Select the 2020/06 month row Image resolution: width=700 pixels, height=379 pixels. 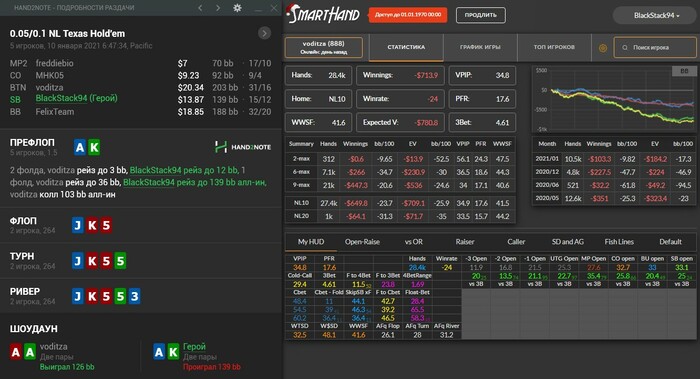614,185
